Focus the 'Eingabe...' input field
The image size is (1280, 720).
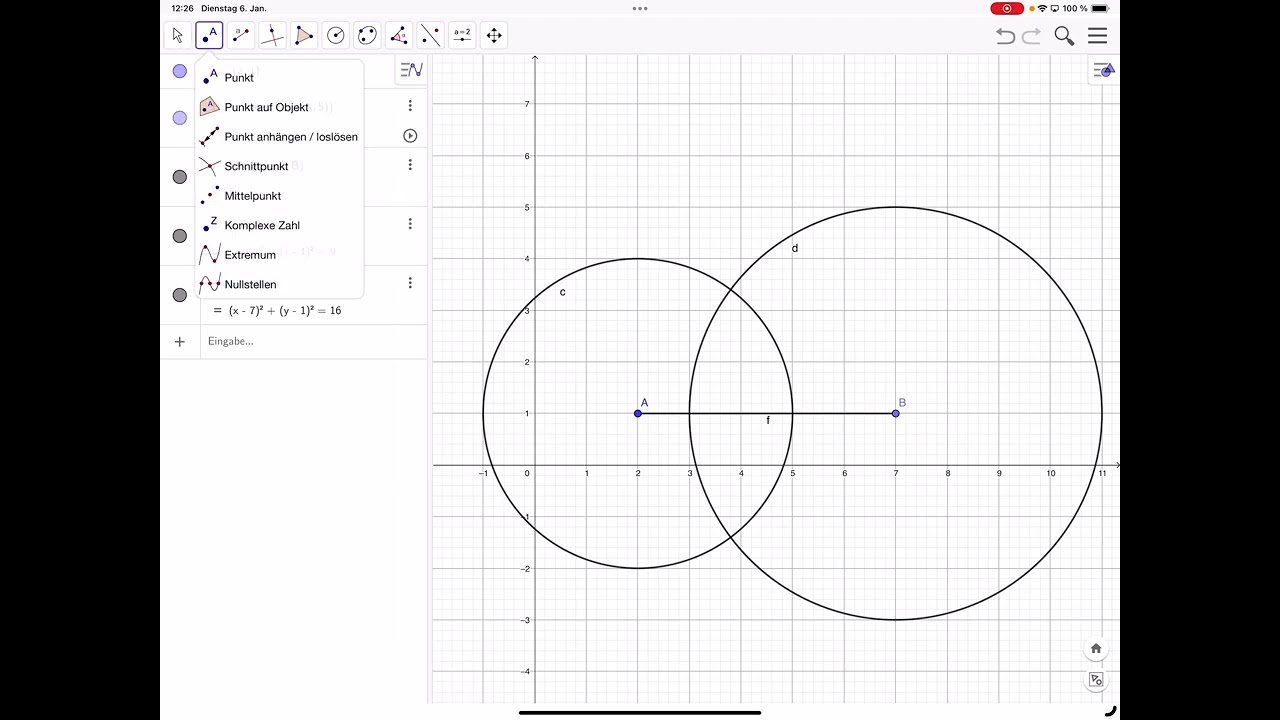tap(314, 341)
